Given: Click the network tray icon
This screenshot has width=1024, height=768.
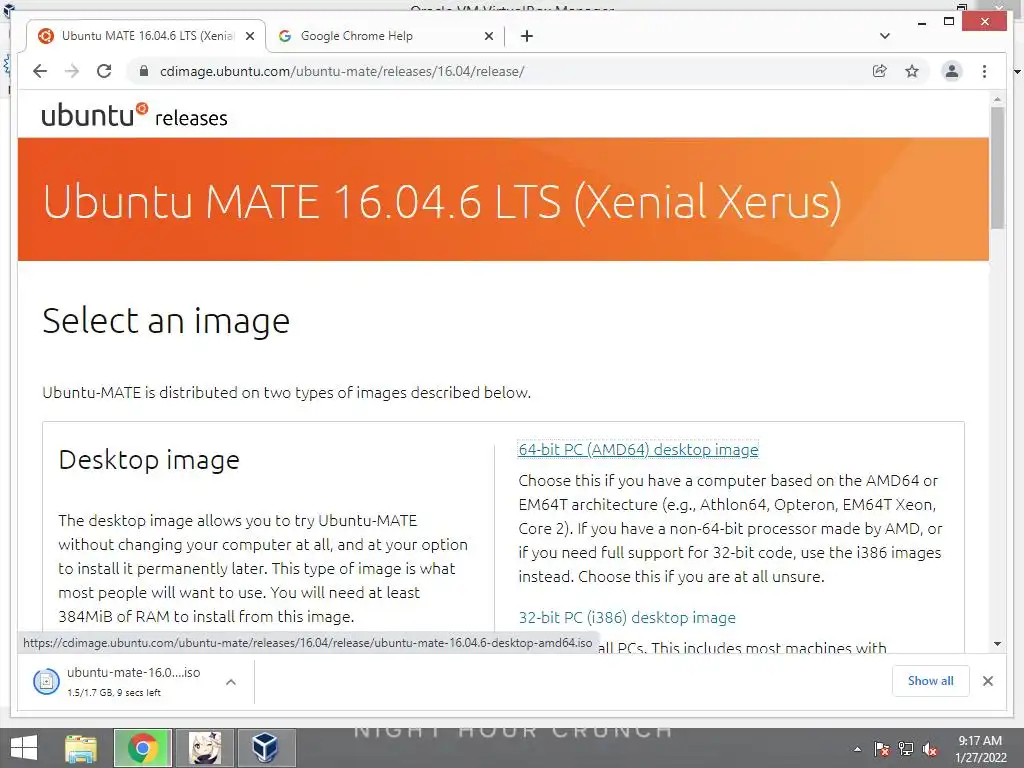Looking at the screenshot, I should (906, 749).
